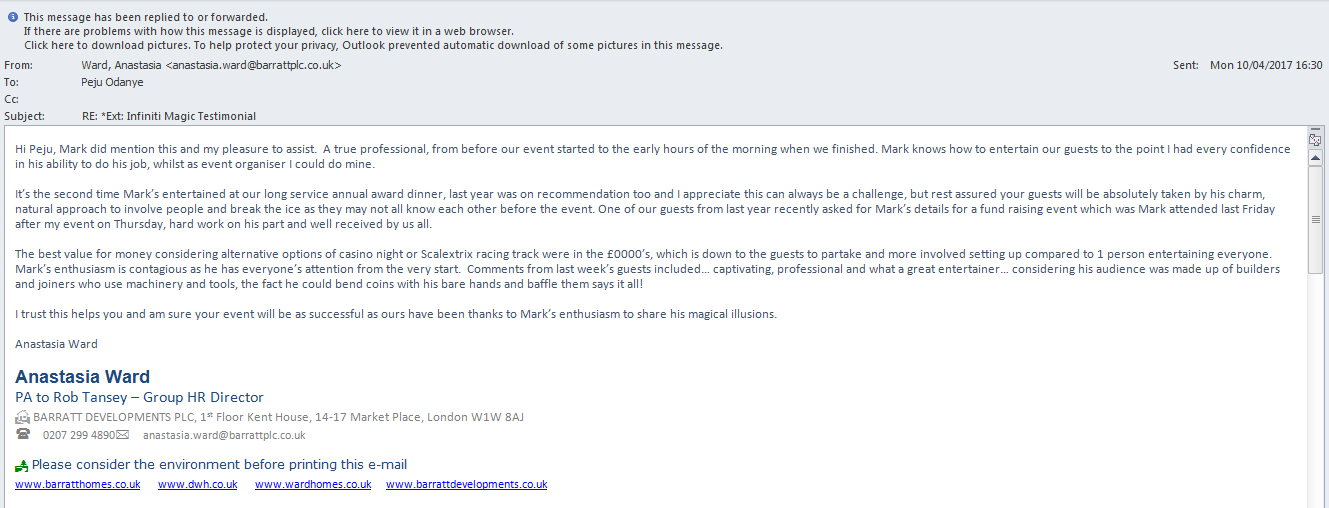The width and height of the screenshot is (1329, 508).
Task: Open the www.barrattdevelopments.co.uk link
Action: coord(467,484)
